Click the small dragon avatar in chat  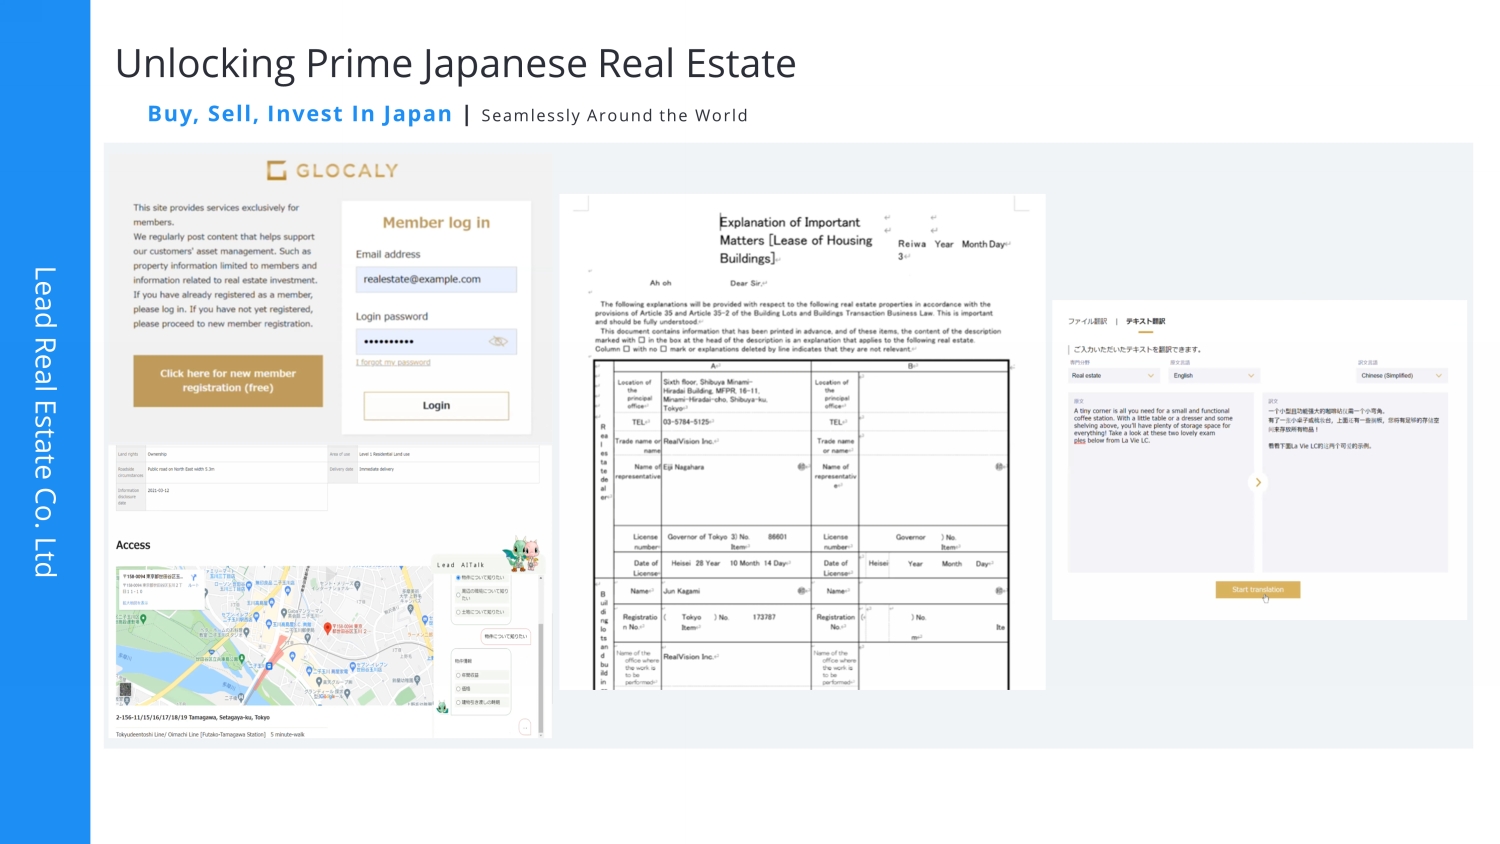[x=442, y=708]
